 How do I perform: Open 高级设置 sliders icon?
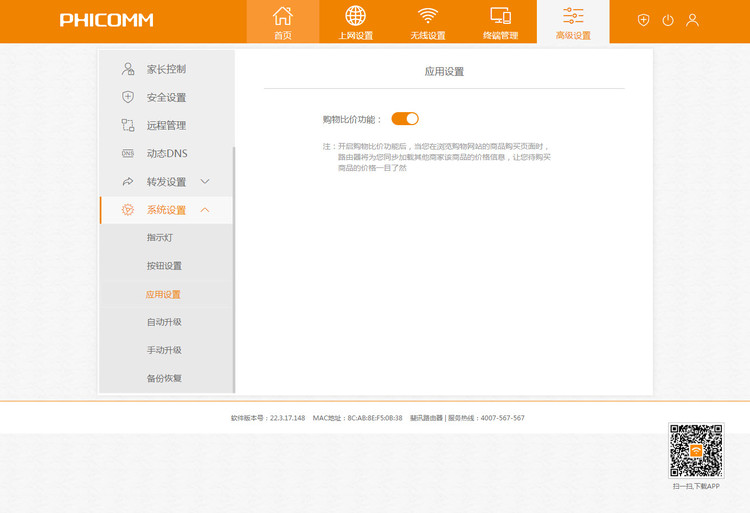(573, 16)
